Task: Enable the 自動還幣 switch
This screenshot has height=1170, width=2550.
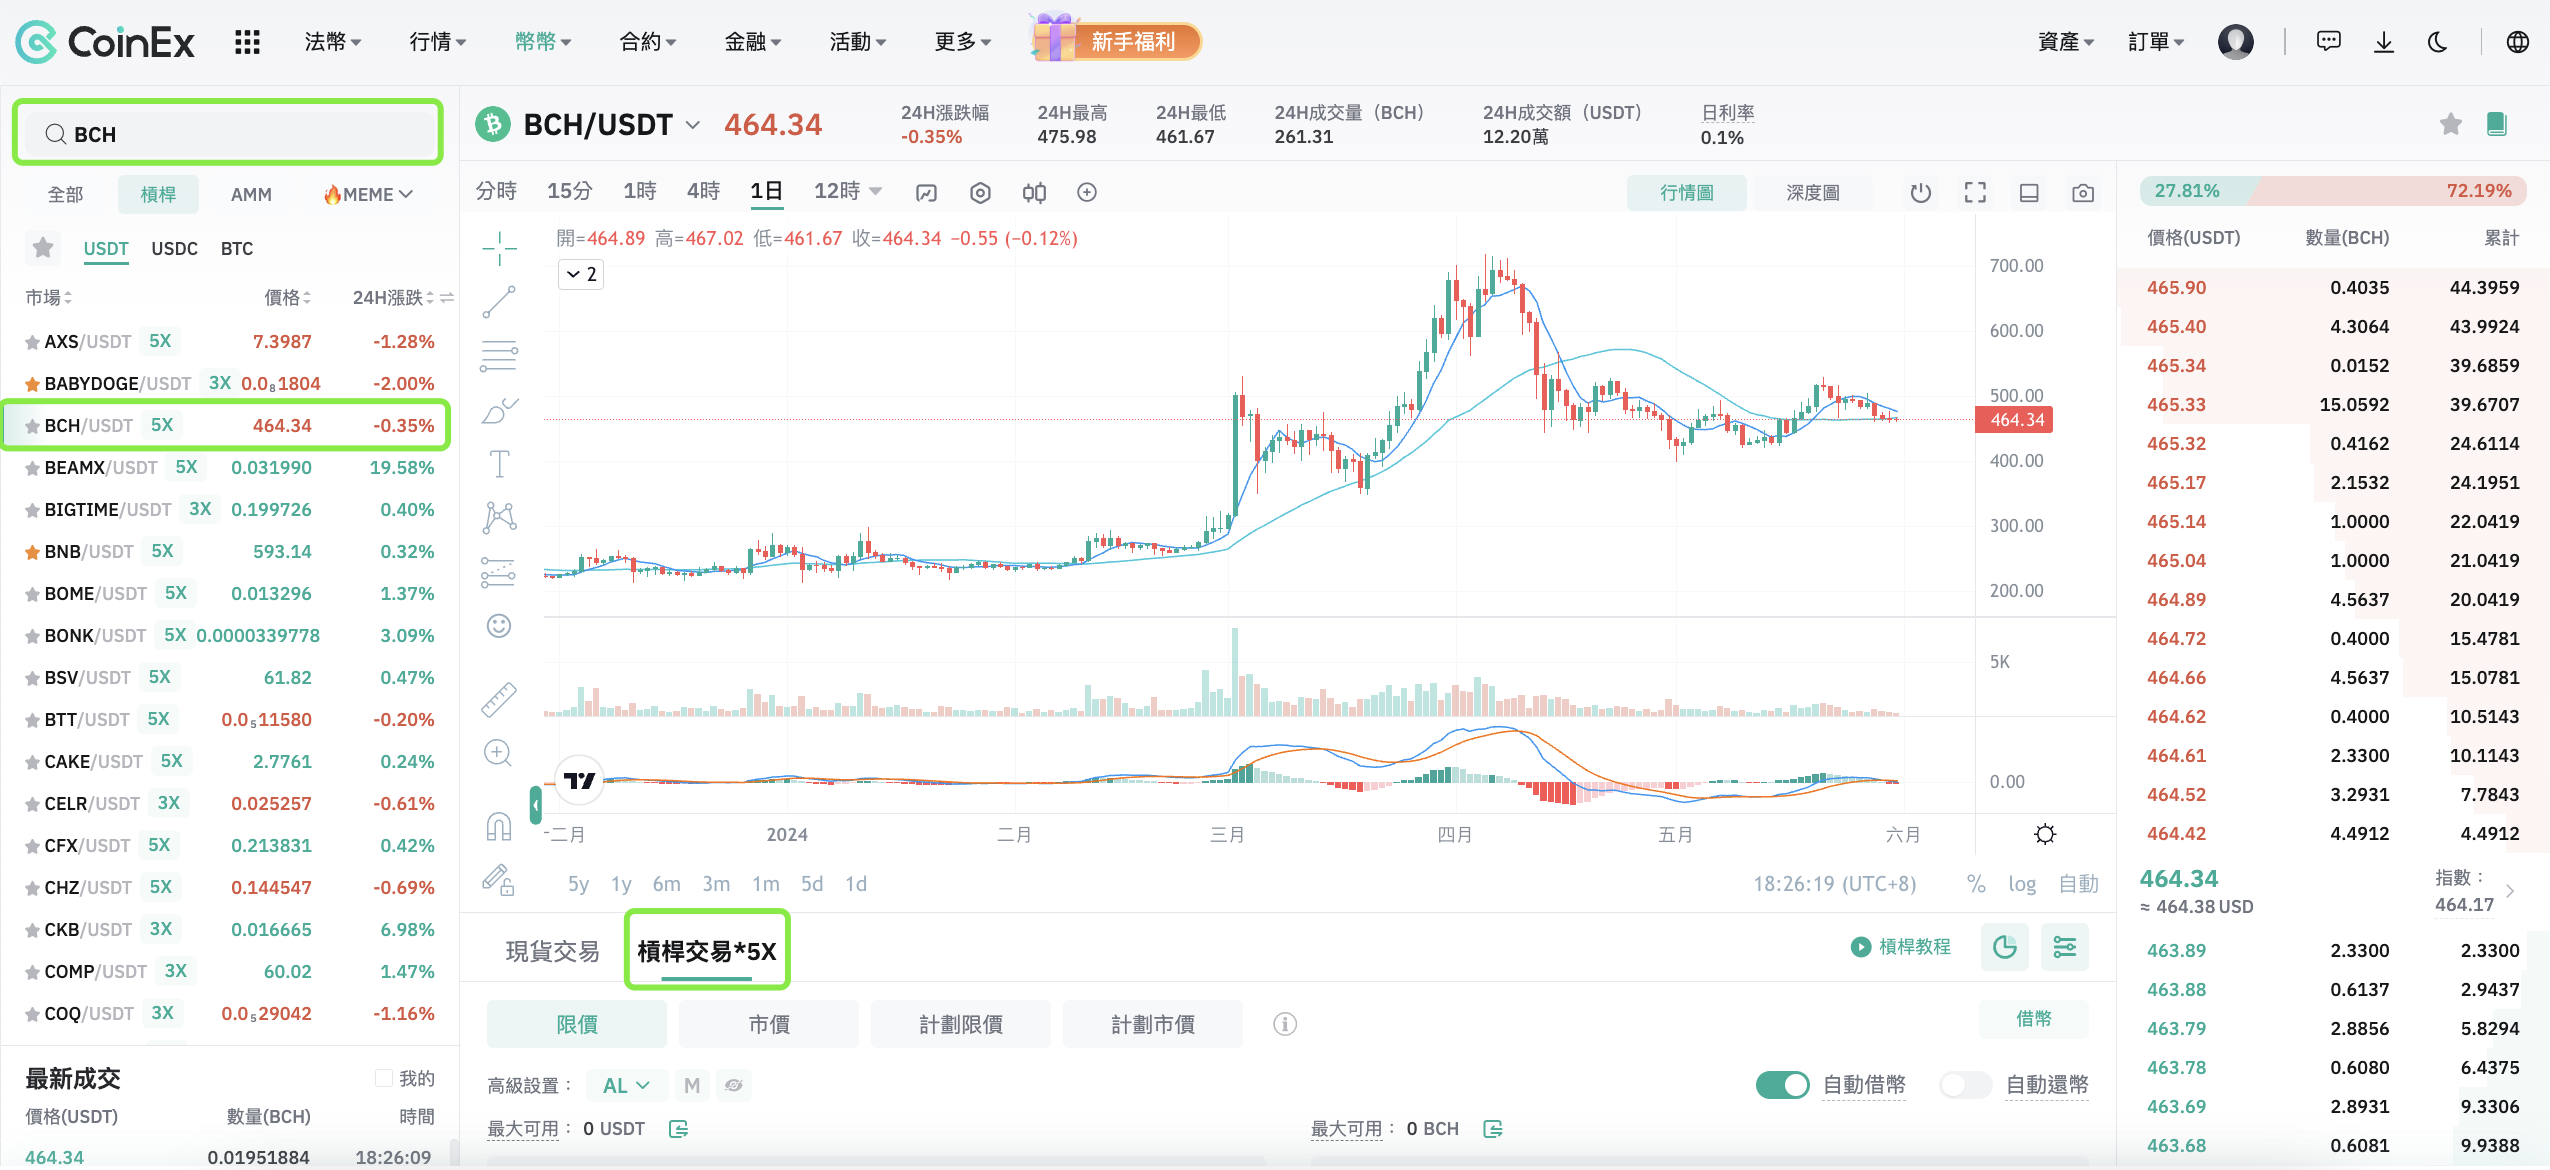Action: tap(1965, 1085)
